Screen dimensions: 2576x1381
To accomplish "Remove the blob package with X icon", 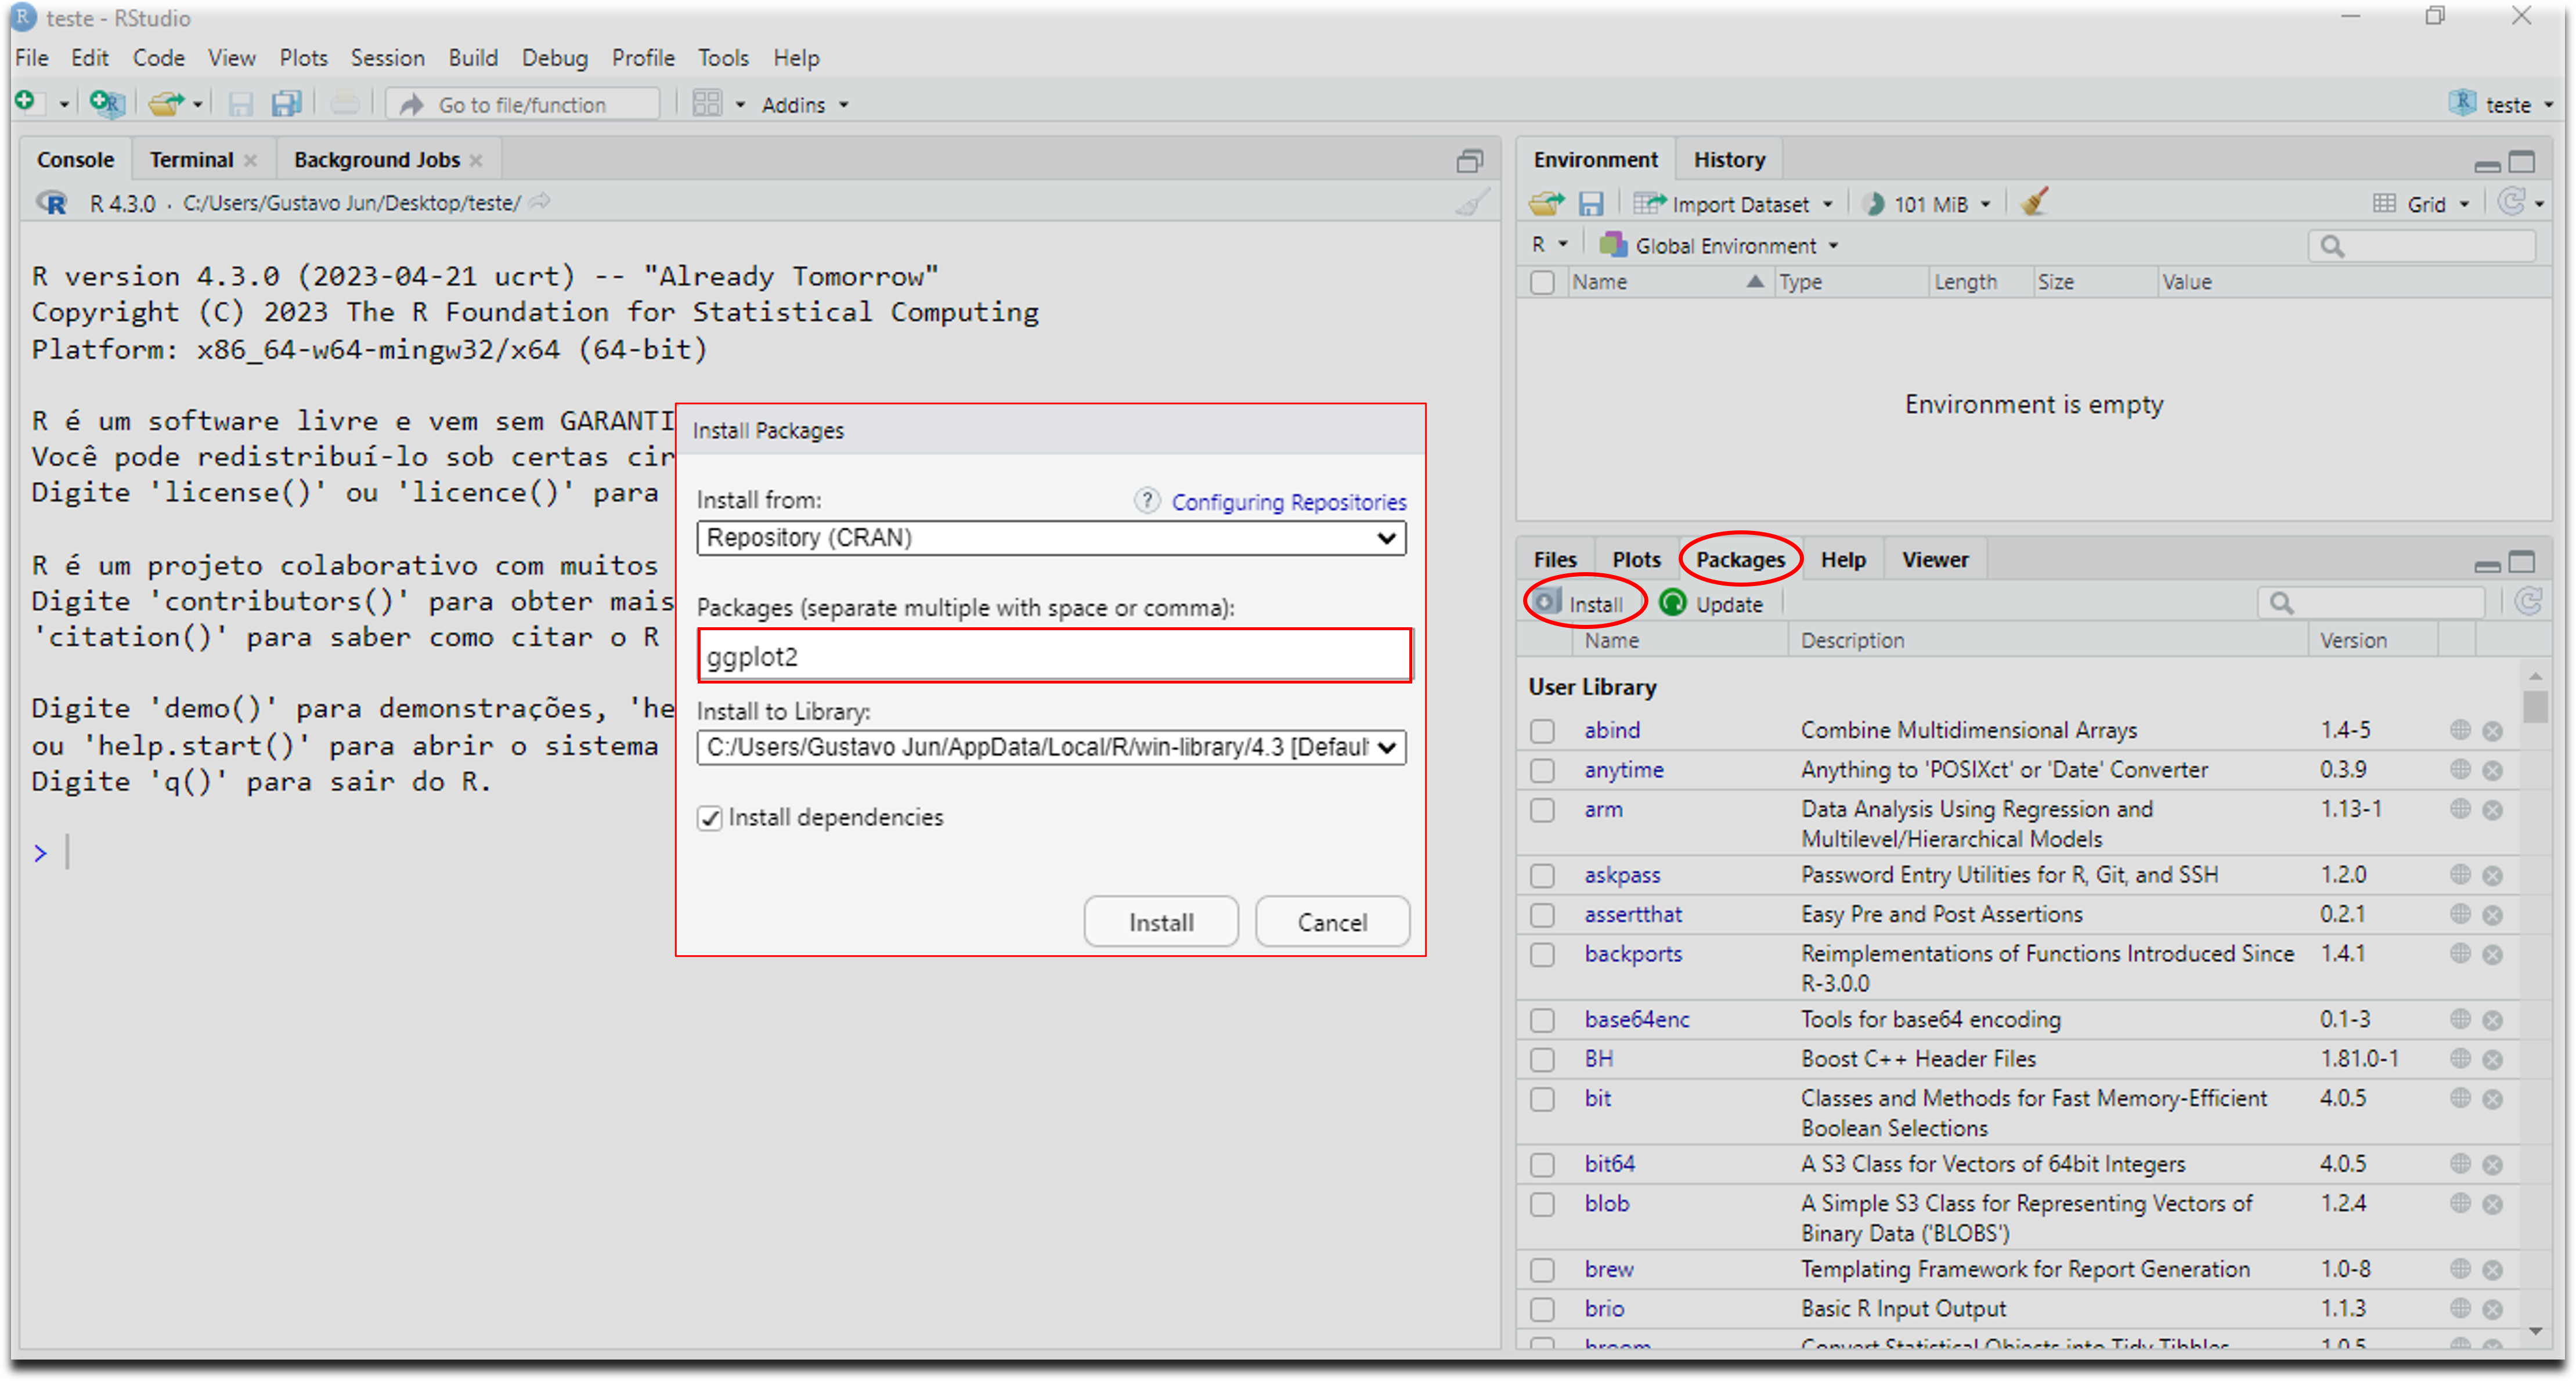I will pos(2493,1204).
